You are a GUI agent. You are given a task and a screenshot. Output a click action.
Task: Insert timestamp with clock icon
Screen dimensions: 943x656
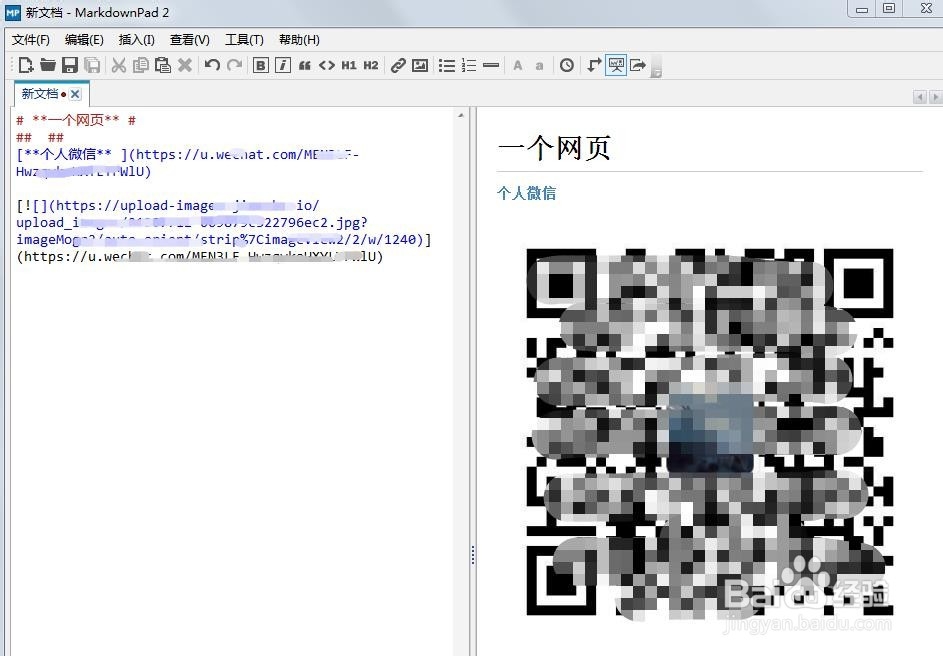click(567, 65)
